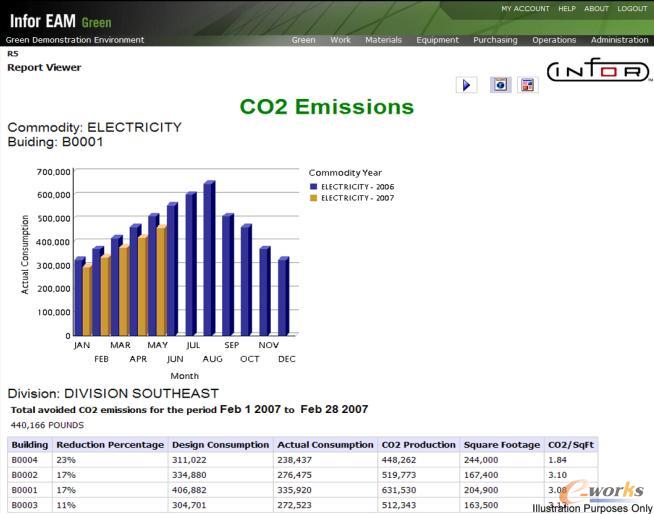Screen dimensions: 654x514
Task: Open the Operations menu
Action: click(554, 40)
